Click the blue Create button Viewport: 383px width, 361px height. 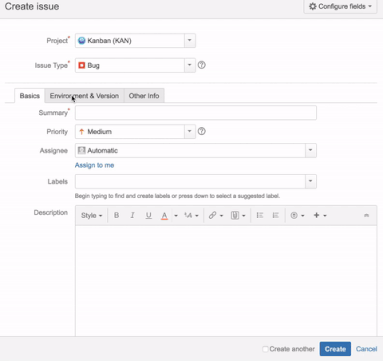pyautogui.click(x=335, y=349)
